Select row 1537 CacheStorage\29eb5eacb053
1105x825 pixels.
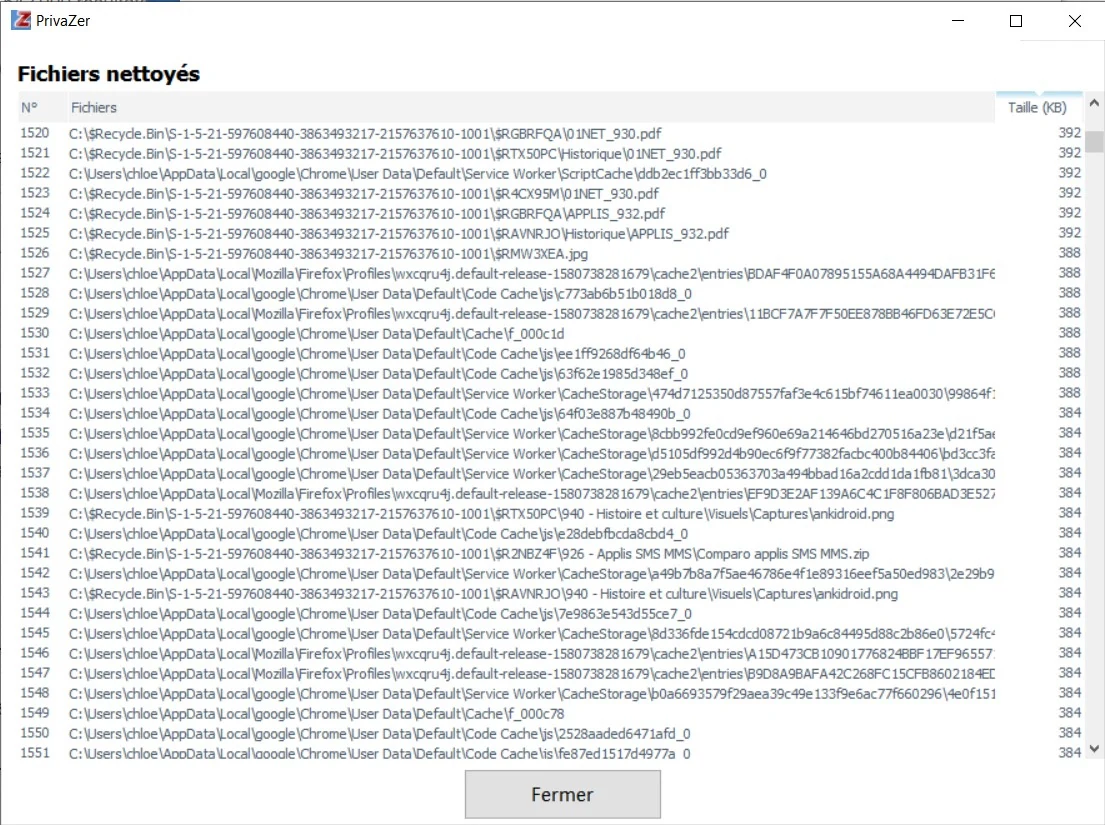tap(550, 473)
